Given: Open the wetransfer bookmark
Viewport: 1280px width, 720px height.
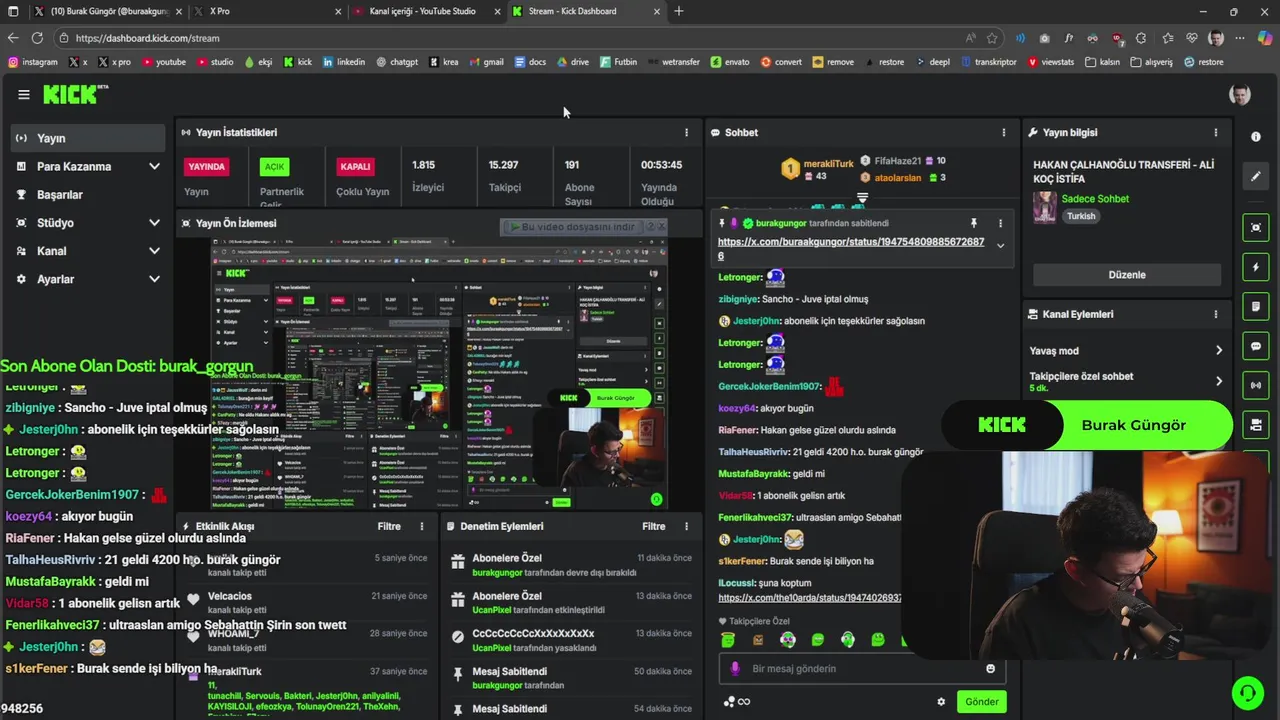Looking at the screenshot, I should coord(673,62).
